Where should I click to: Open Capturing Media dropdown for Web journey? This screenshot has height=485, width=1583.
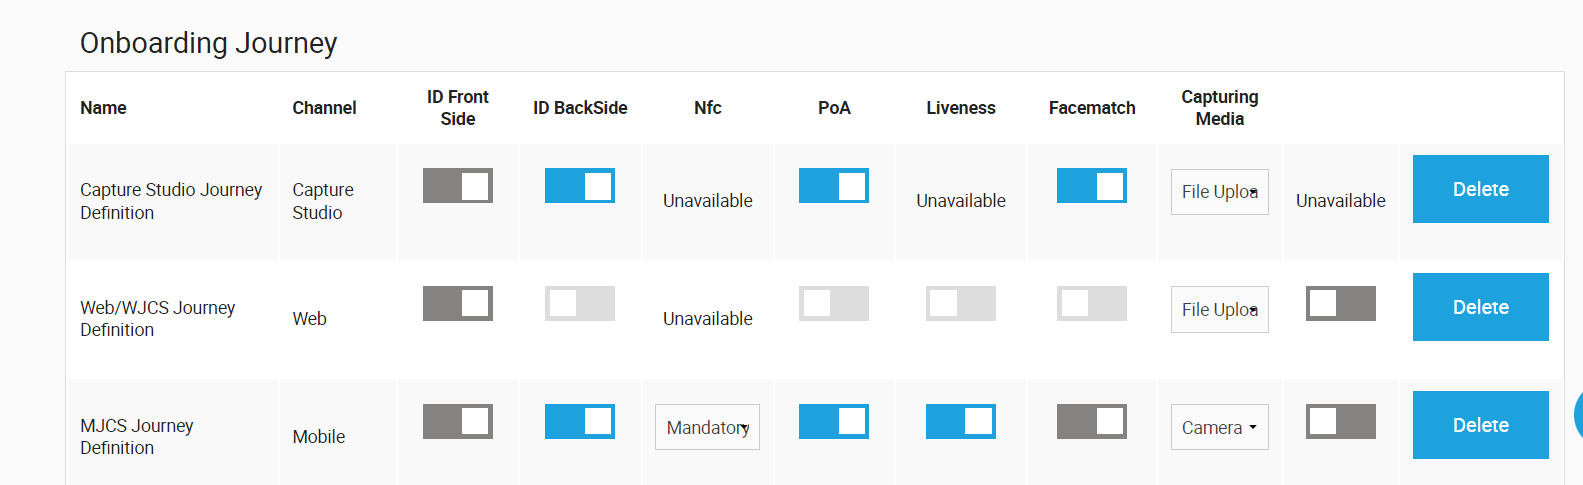coord(1220,310)
